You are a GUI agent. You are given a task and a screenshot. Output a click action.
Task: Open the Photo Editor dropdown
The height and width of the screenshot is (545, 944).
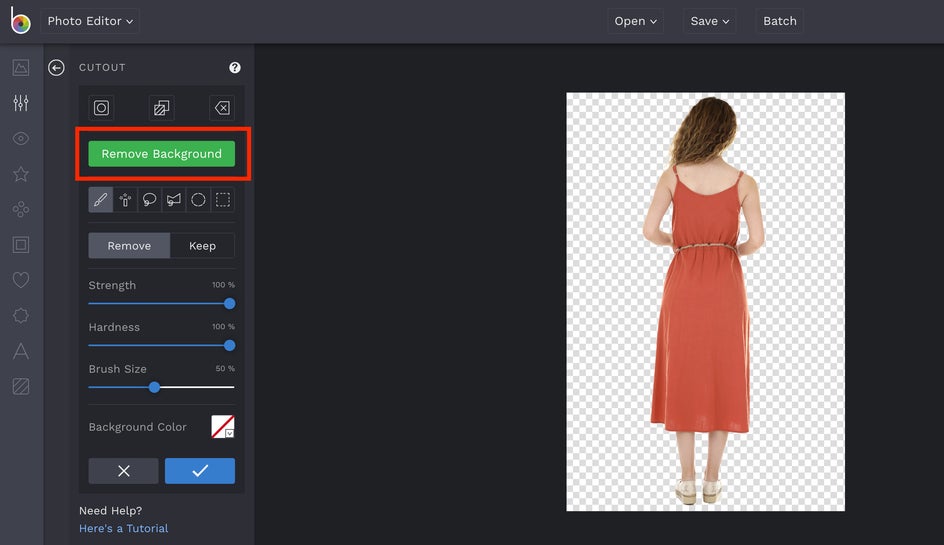point(90,21)
